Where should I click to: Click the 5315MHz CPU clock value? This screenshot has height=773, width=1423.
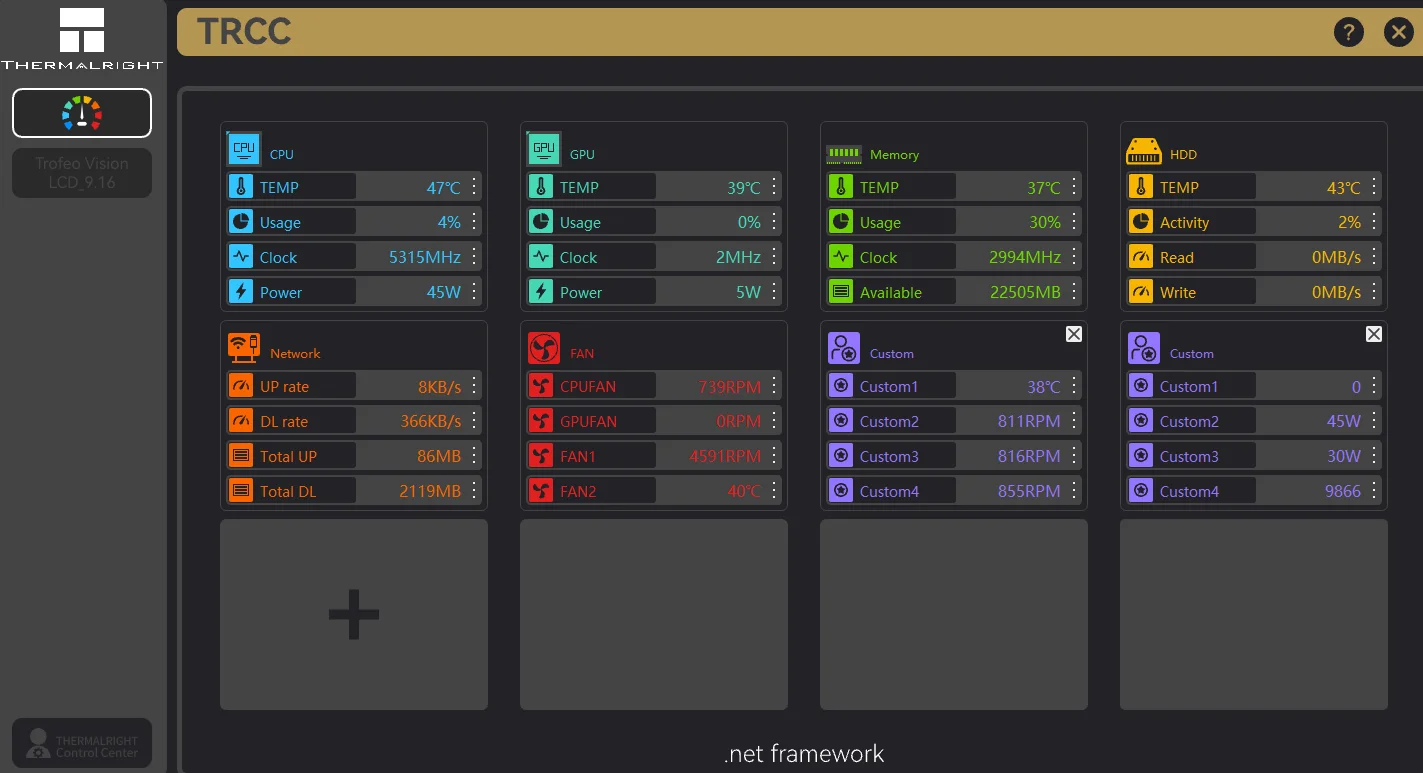pos(425,257)
